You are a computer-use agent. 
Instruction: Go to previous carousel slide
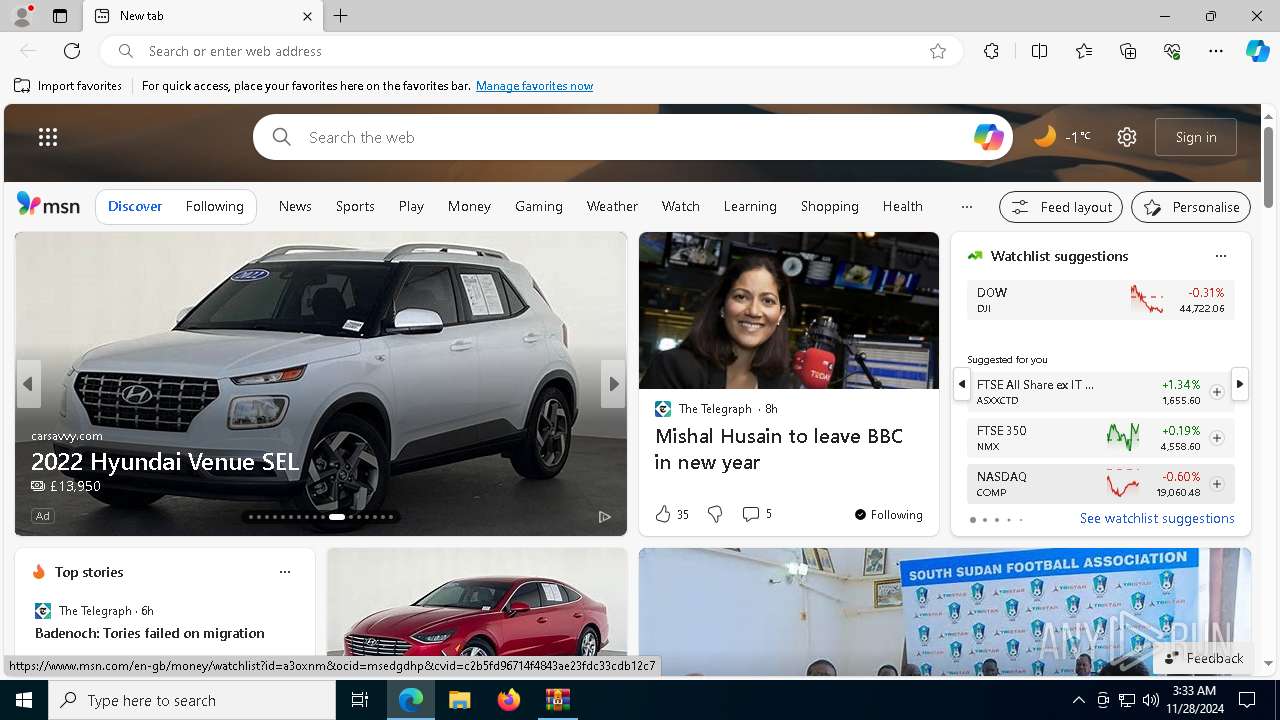click(x=28, y=384)
